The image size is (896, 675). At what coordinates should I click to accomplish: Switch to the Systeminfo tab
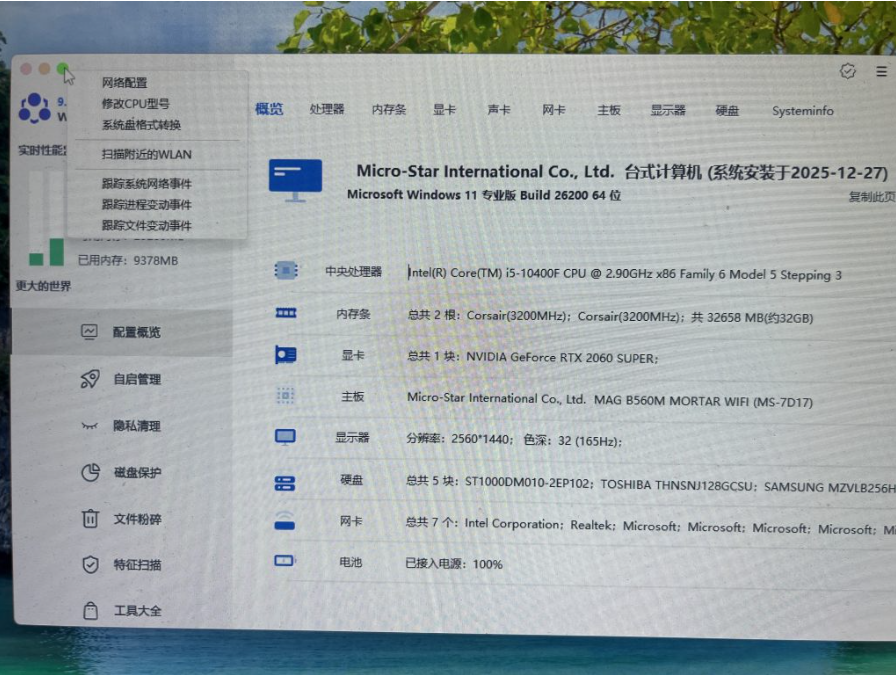coord(802,112)
